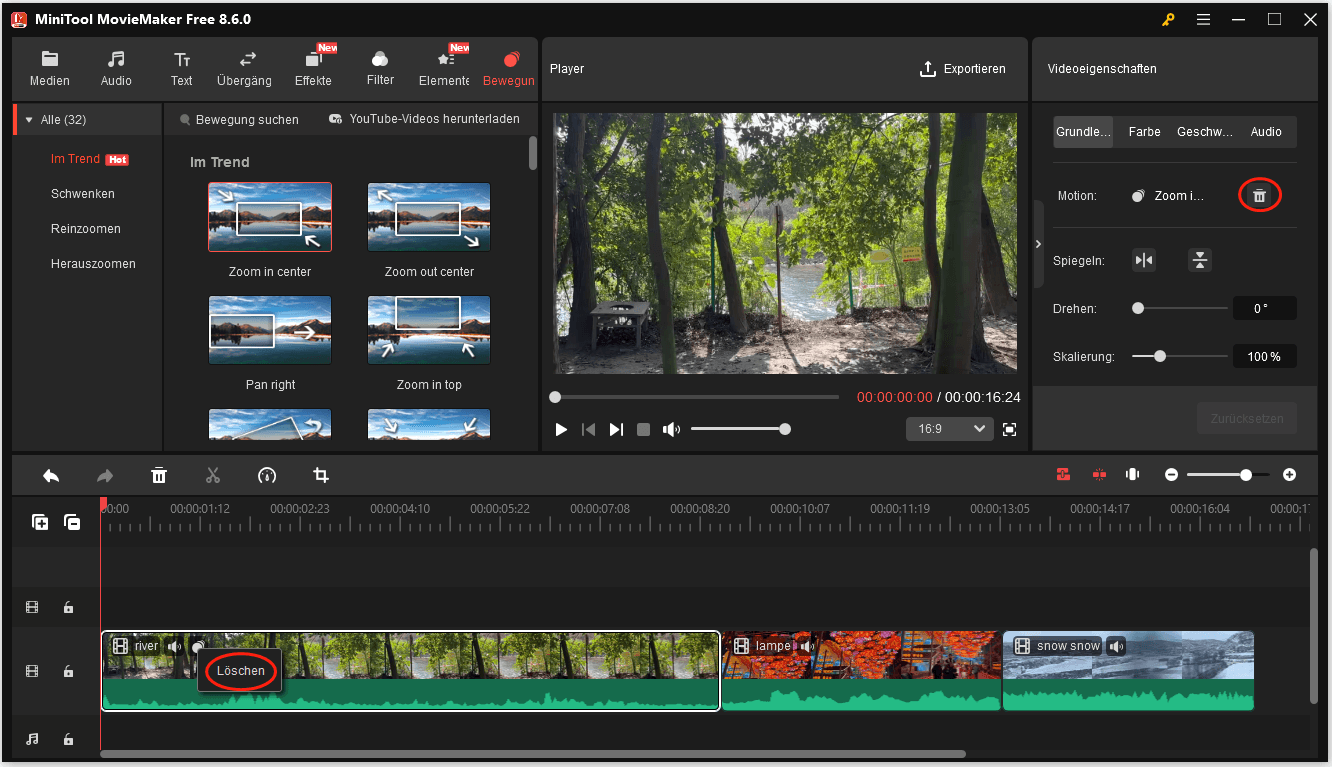Image resolution: width=1332 pixels, height=767 pixels.
Task: Click the Skalierung 100 % value field
Action: [1265, 356]
